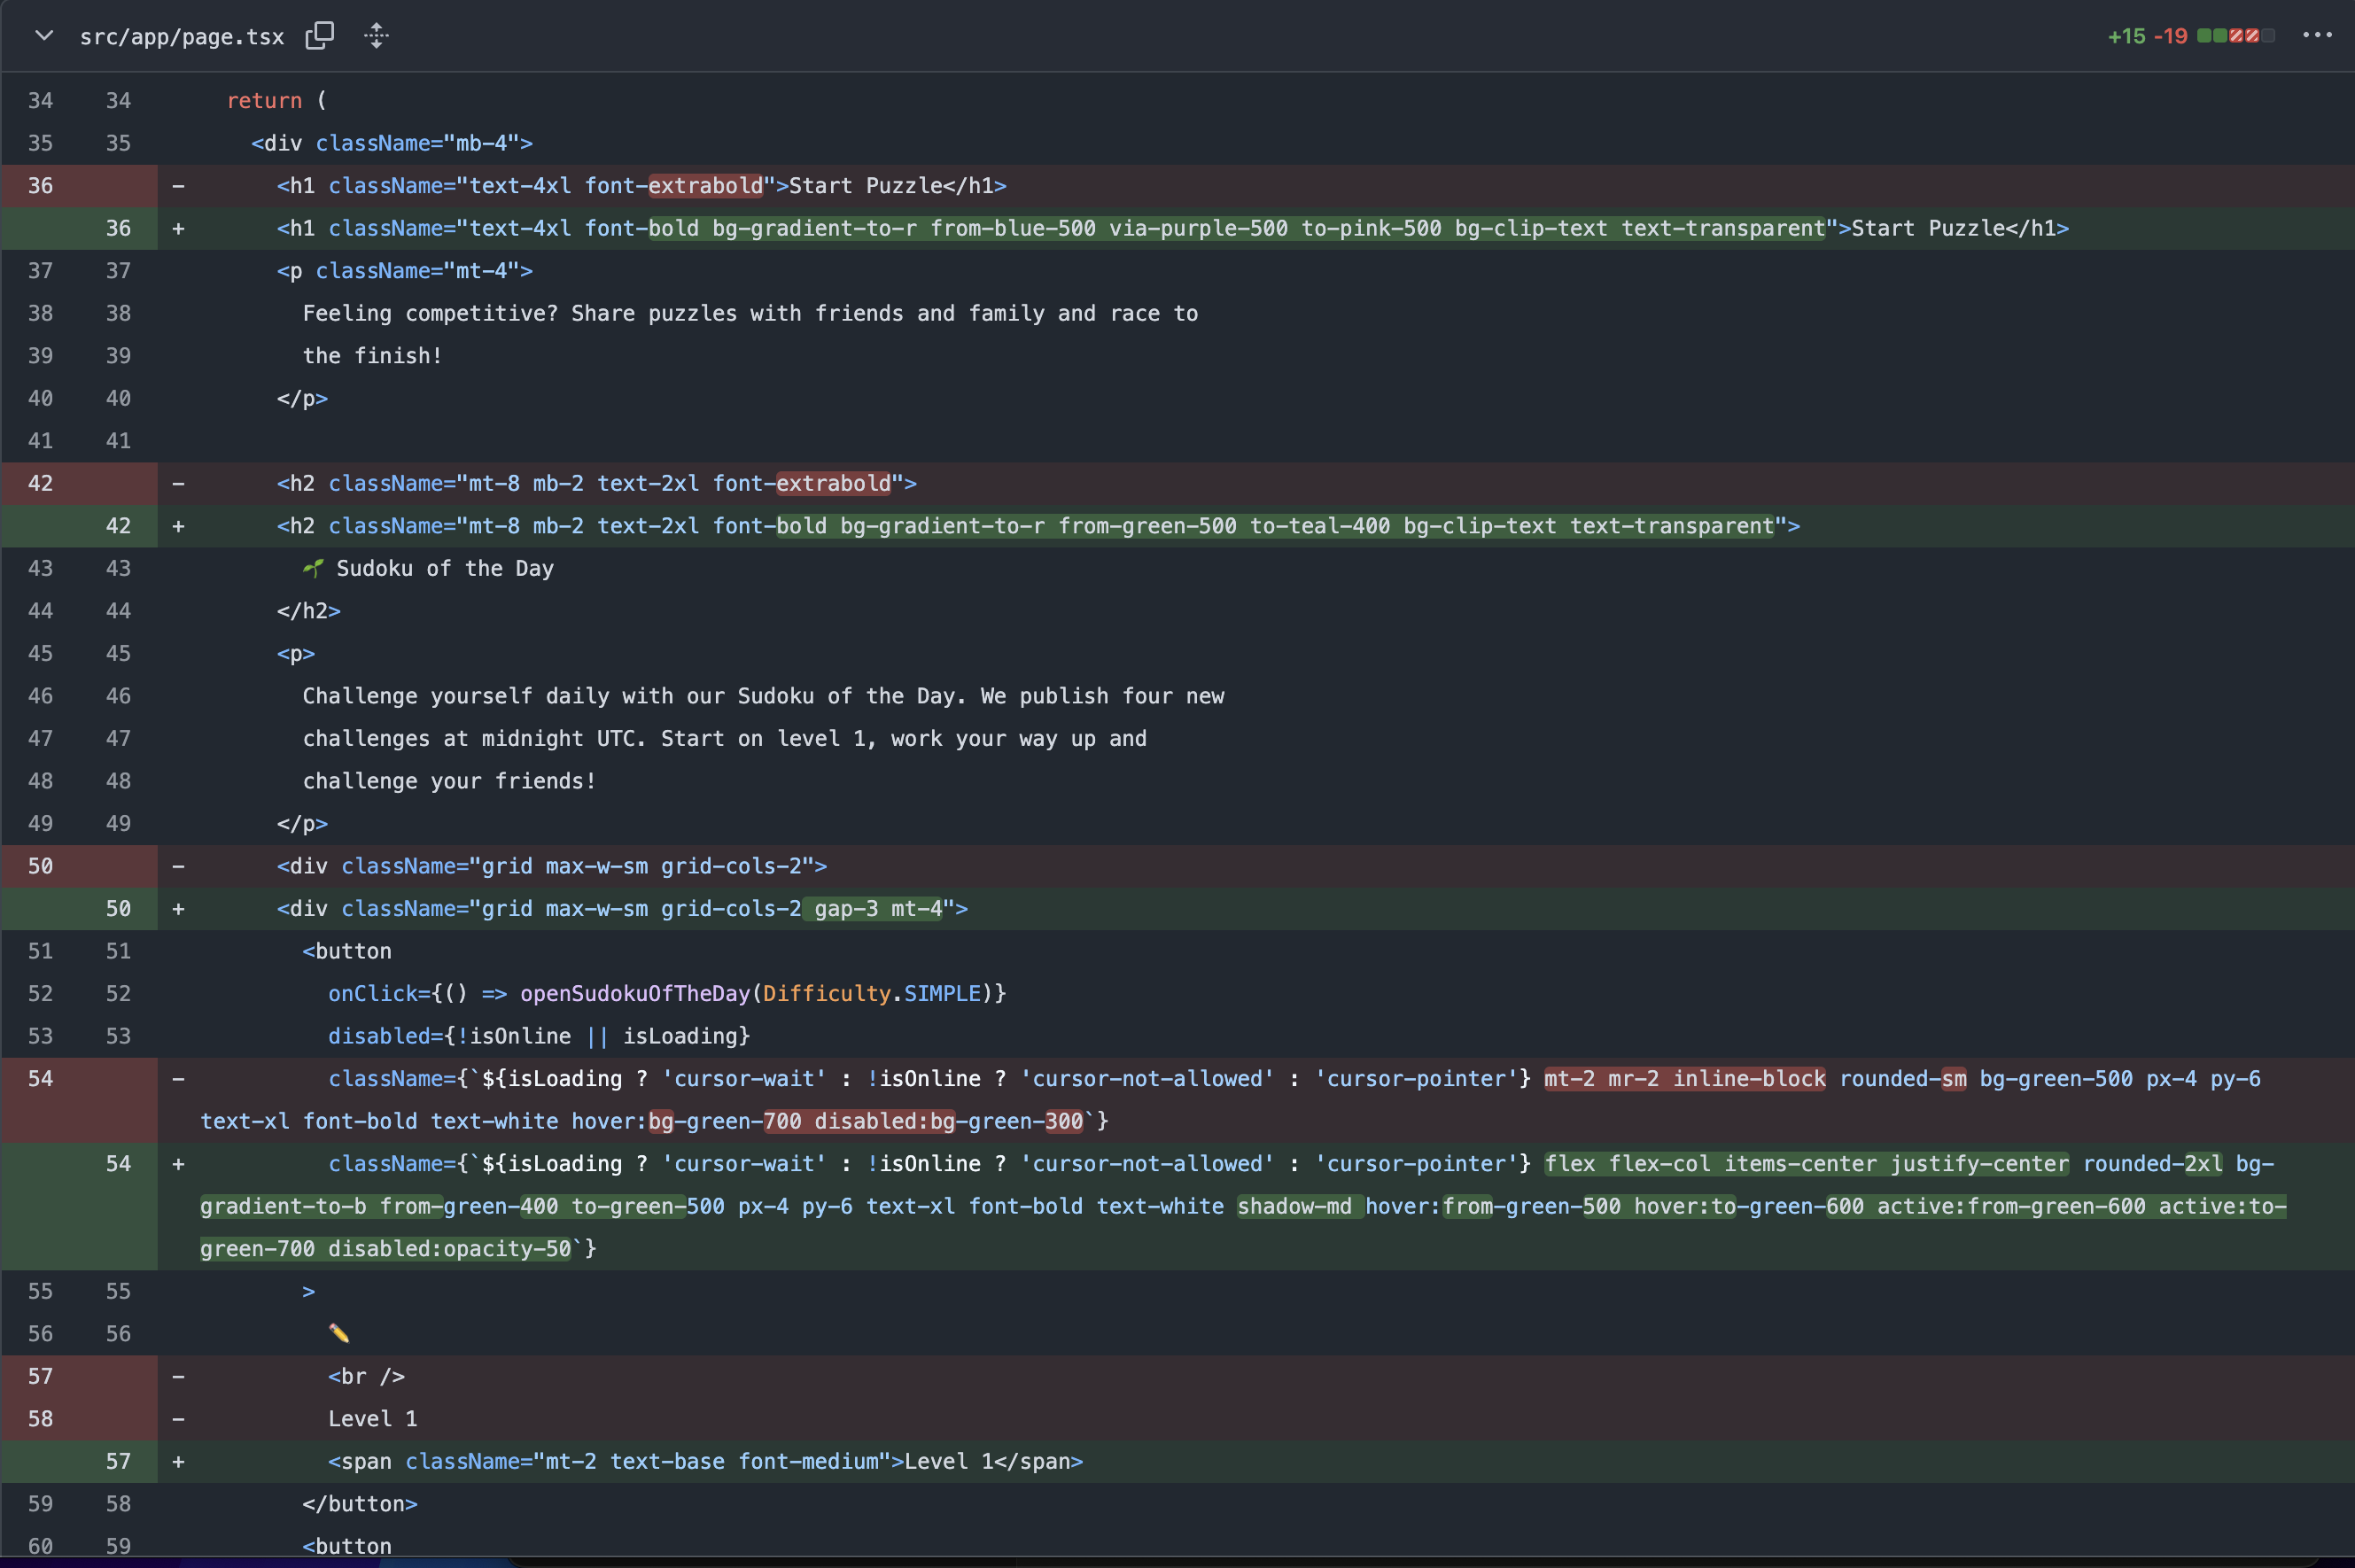Image resolution: width=2355 pixels, height=1568 pixels.
Task: Click removed 'grid max-w-sm grid-cols-2' div line
Action: [x=552, y=866]
